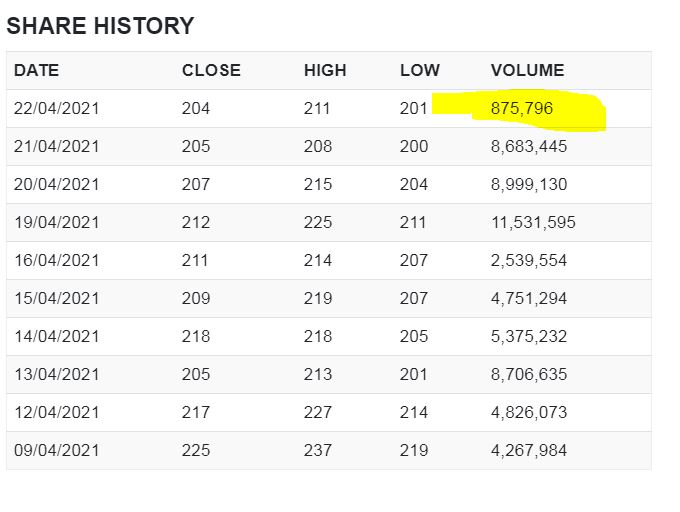Click the SHARE HISTORY heading

tap(100, 26)
